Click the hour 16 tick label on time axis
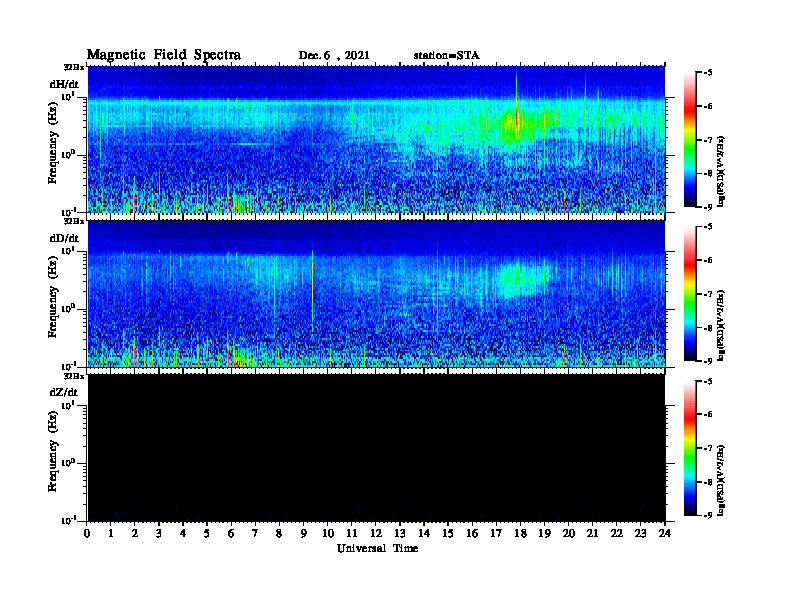Viewport: 792px width, 612px height. point(472,533)
